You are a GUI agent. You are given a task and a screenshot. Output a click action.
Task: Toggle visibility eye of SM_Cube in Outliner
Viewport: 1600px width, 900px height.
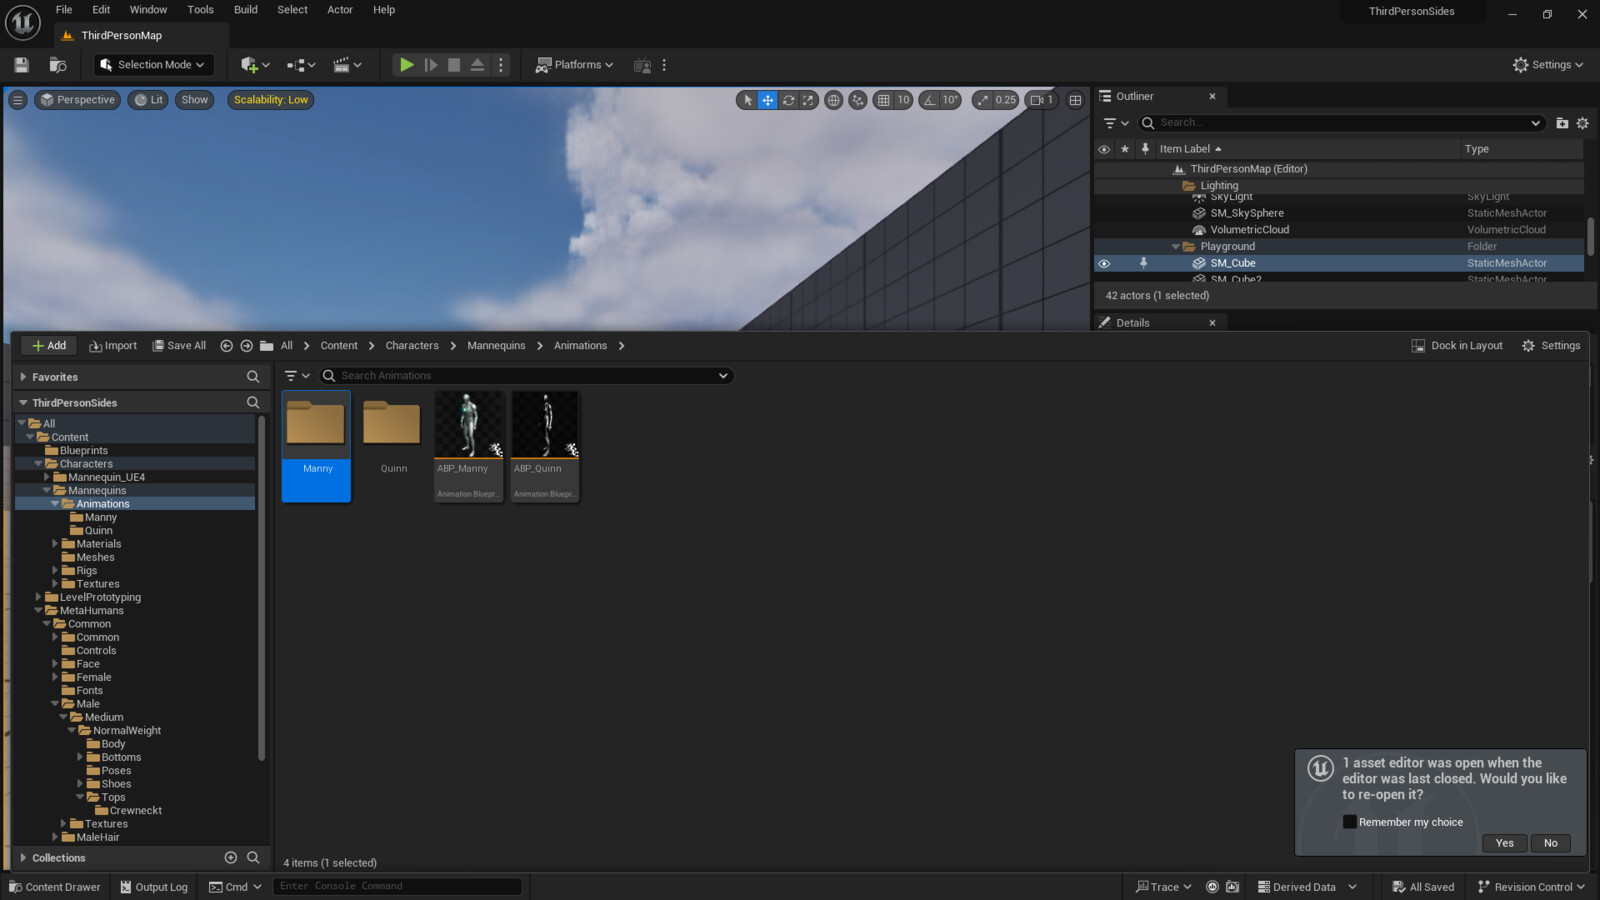pyautogui.click(x=1104, y=264)
